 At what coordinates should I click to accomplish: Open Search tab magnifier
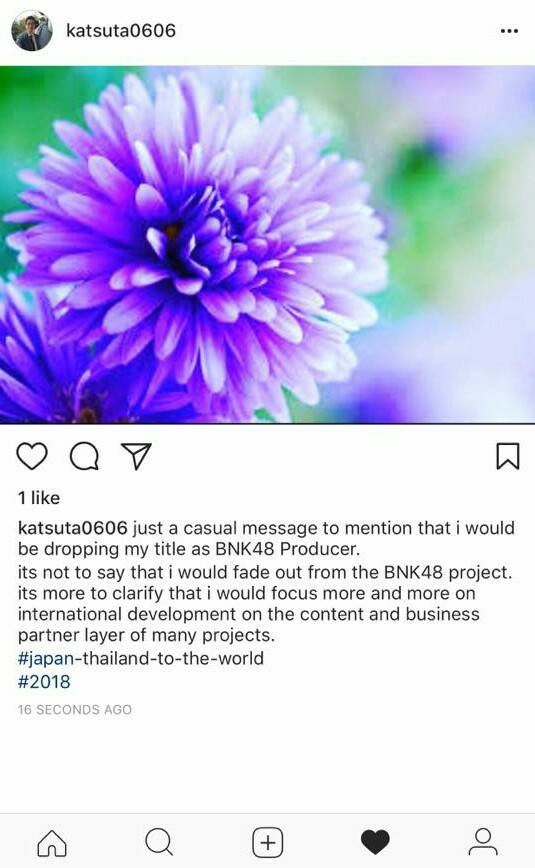159,842
